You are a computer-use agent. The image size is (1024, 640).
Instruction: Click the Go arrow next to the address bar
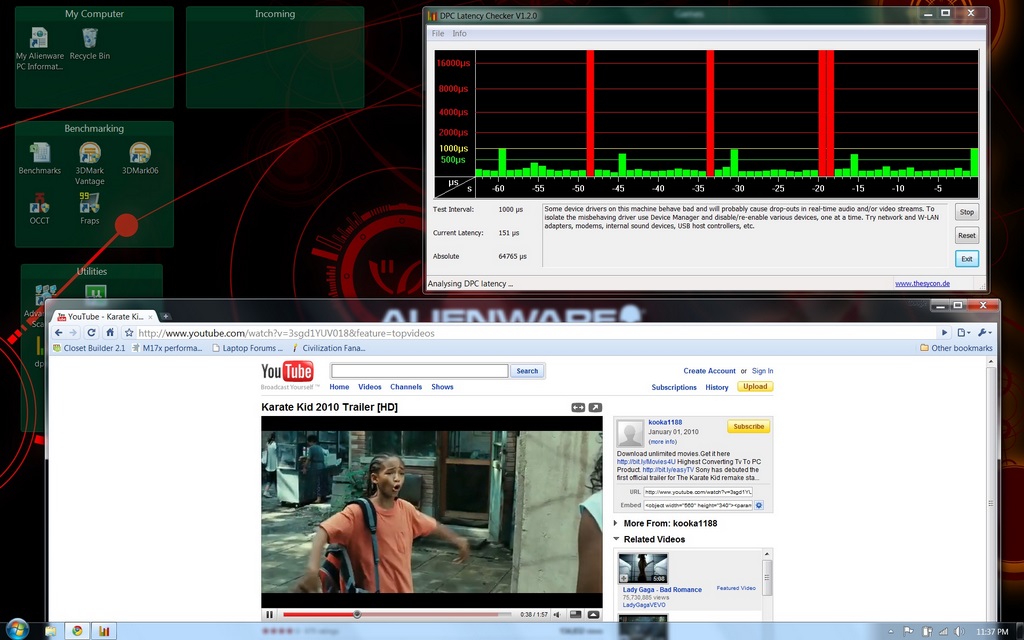pos(944,332)
